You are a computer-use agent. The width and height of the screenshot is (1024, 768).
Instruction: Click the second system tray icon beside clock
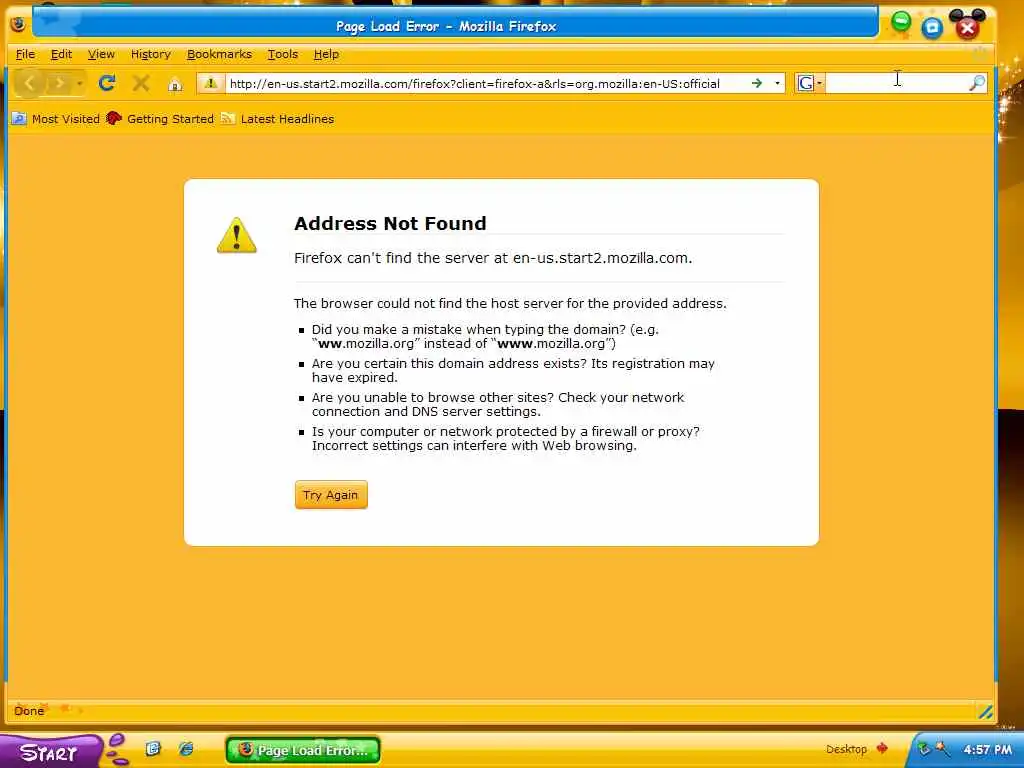[942, 749]
